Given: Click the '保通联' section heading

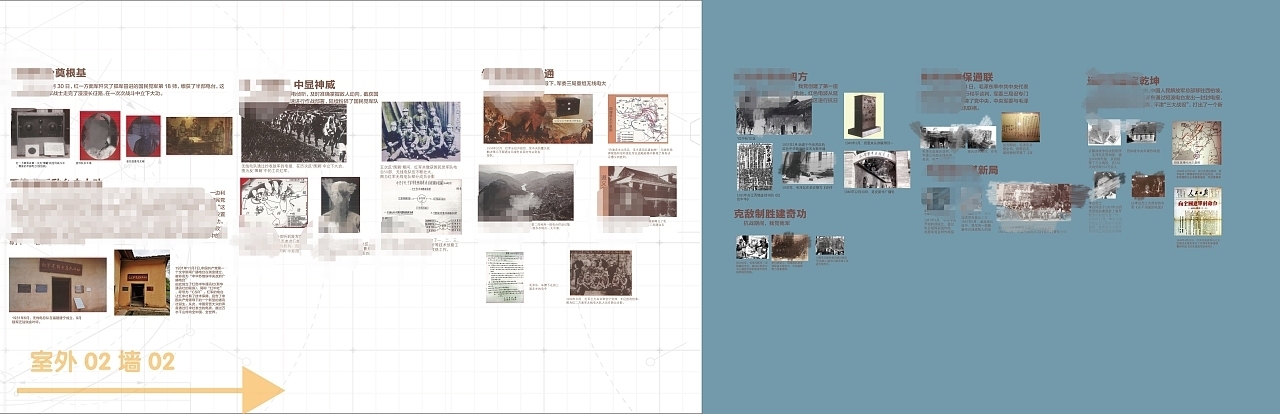Looking at the screenshot, I should pos(978,76).
